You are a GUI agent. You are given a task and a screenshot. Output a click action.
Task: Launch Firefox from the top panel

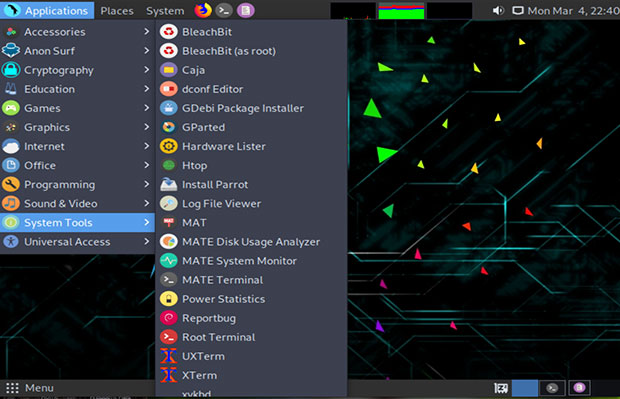203,10
